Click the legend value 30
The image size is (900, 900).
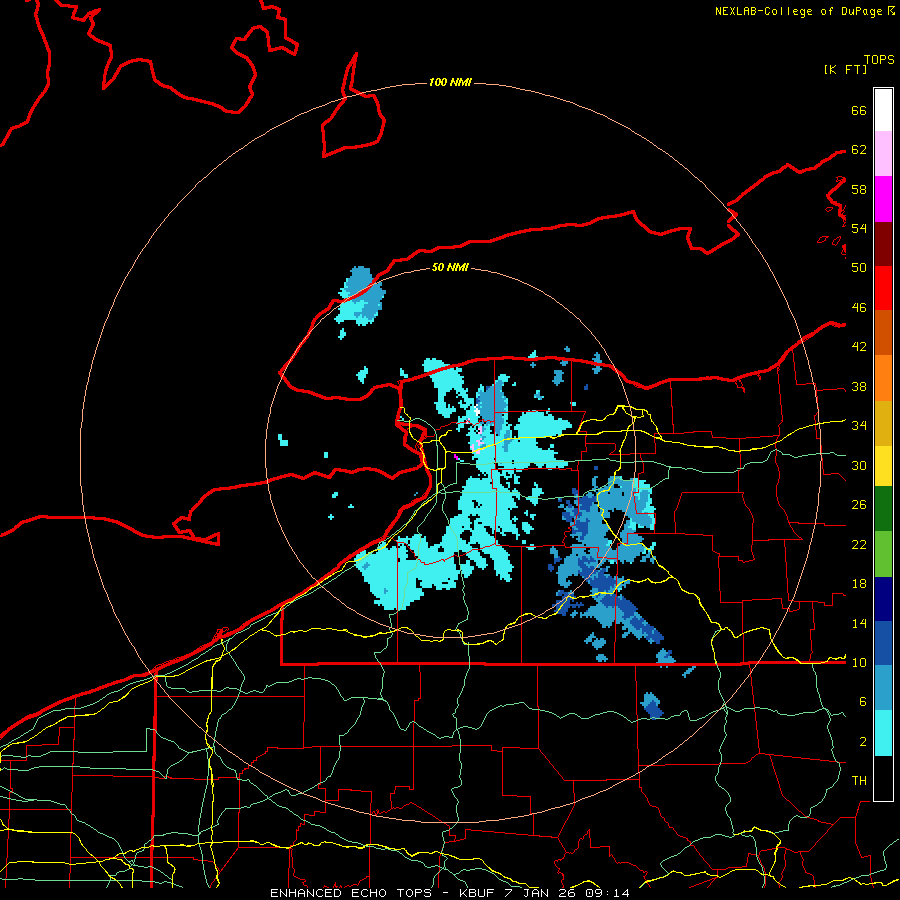[859, 465]
